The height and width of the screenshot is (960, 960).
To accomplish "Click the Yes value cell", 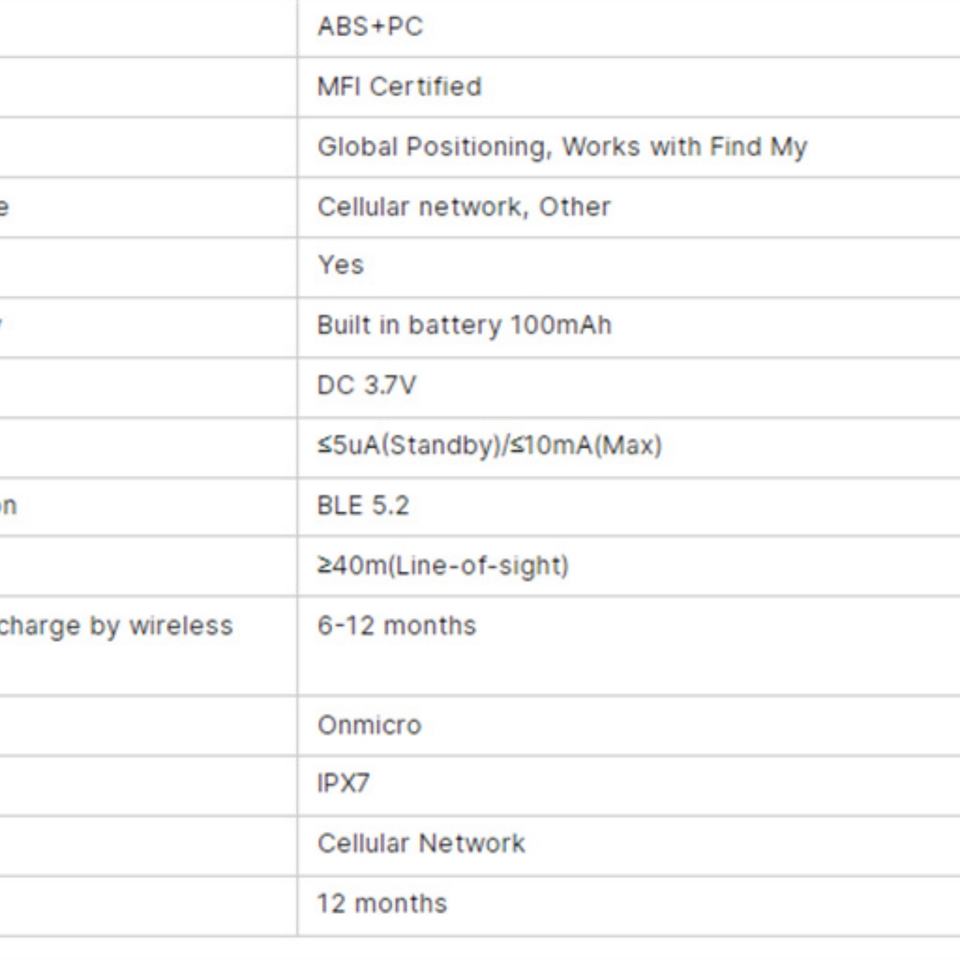I will 340,265.
